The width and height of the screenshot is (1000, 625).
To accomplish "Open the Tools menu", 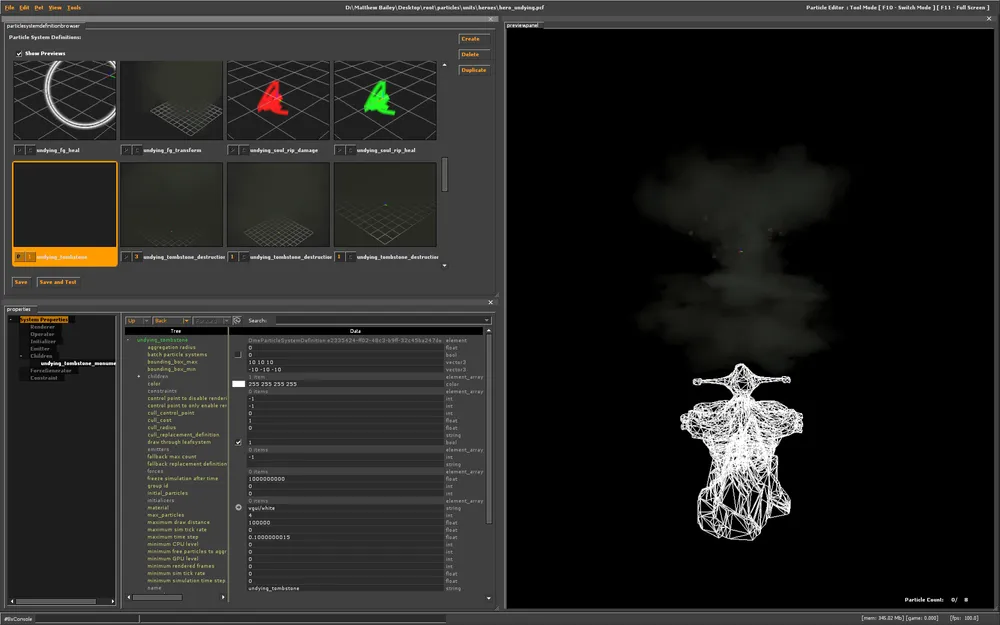I will click(74, 7).
